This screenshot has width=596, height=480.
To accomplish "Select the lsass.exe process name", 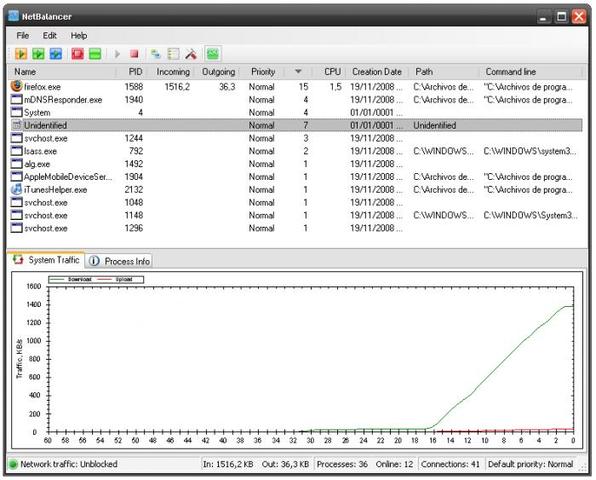I will point(40,151).
